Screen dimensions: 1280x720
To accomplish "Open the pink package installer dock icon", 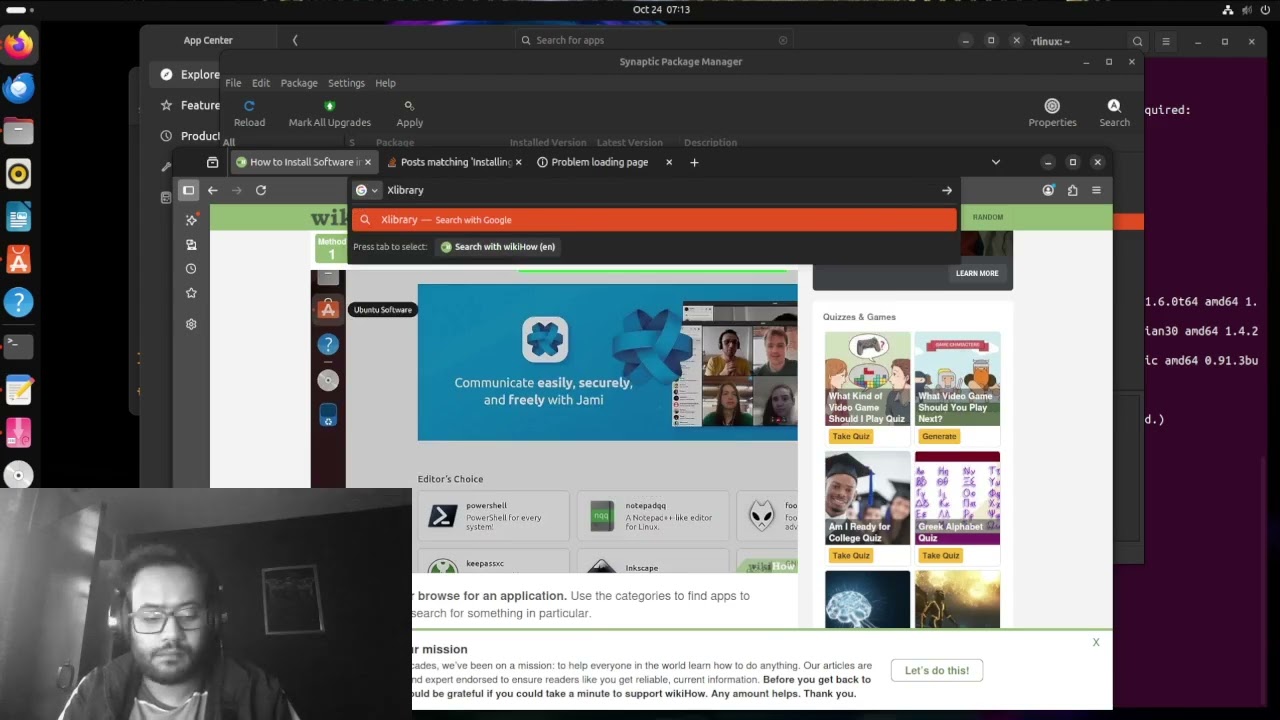I will 18,432.
